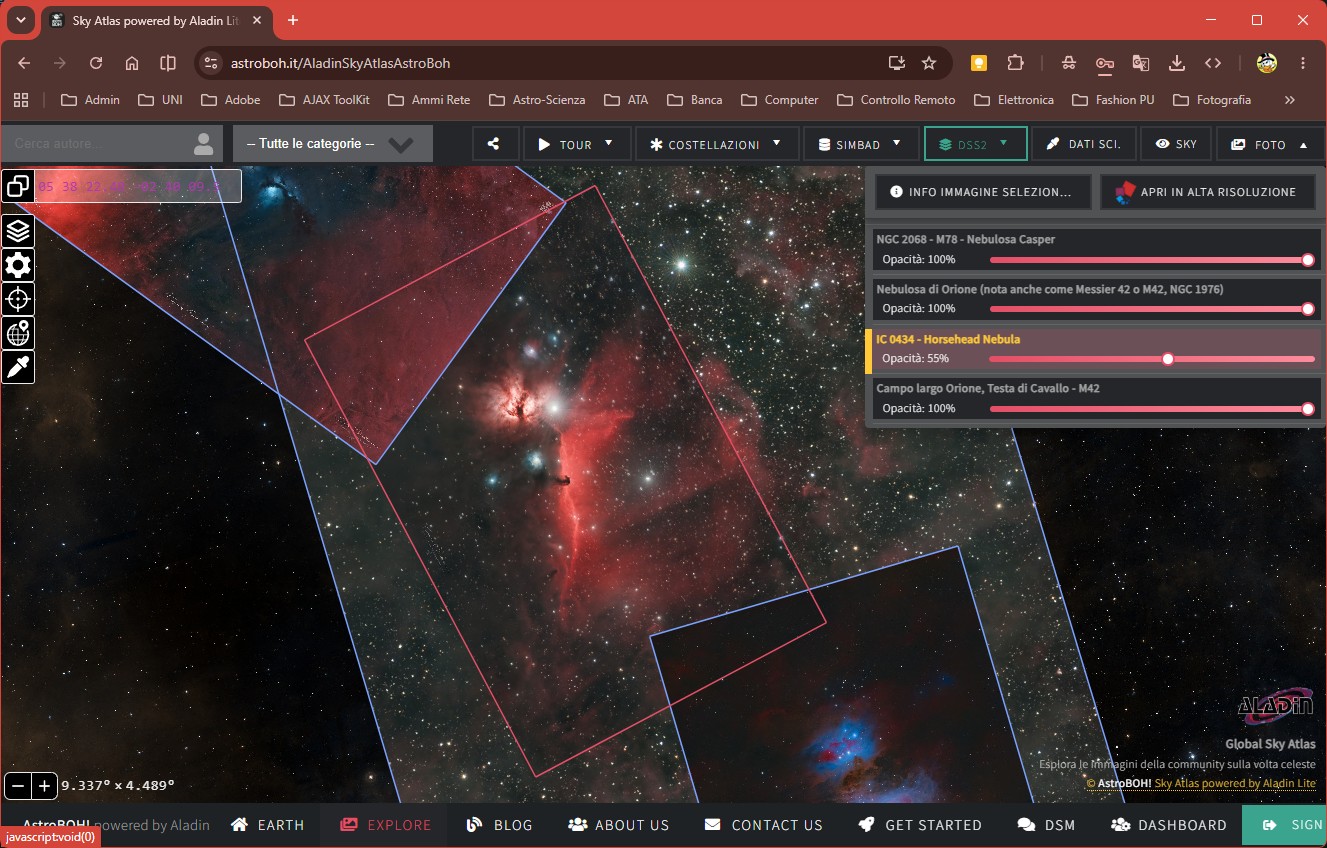This screenshot has height=848, width=1327.
Task: Expand the COSTELLAZIONI dropdown
Action: (x=717, y=144)
